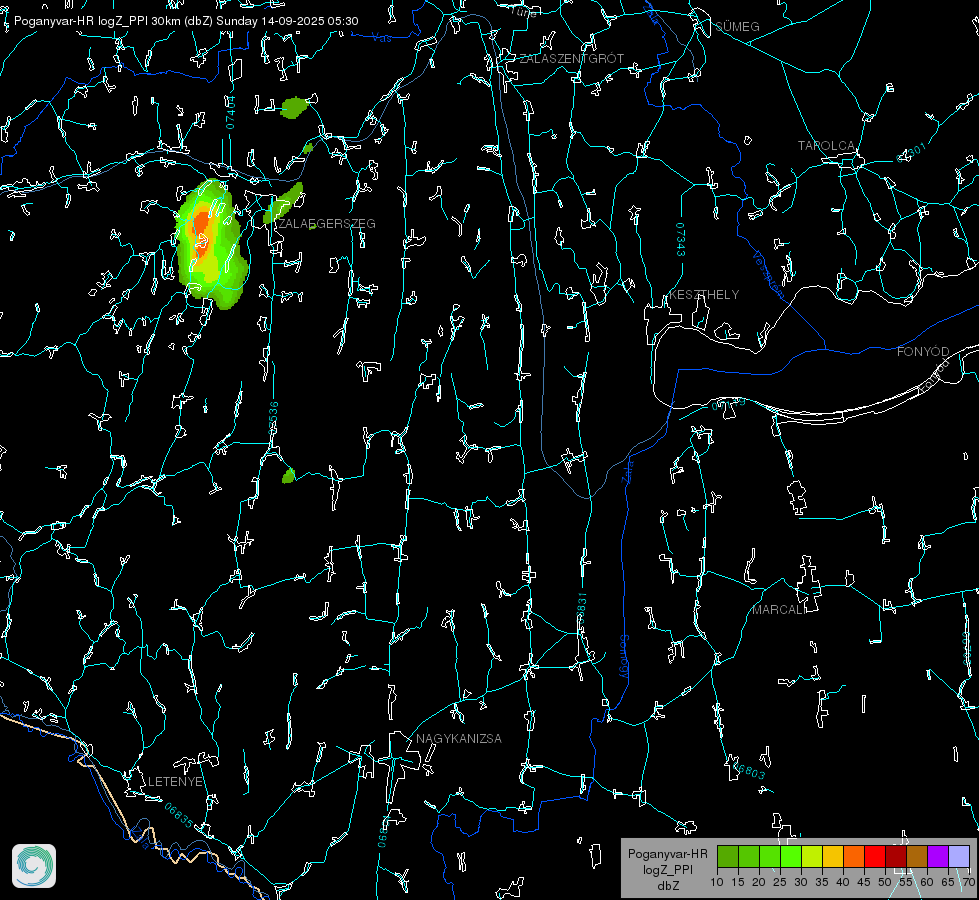Click the small green echo below road 07536
979x900 pixels.
coord(288,476)
